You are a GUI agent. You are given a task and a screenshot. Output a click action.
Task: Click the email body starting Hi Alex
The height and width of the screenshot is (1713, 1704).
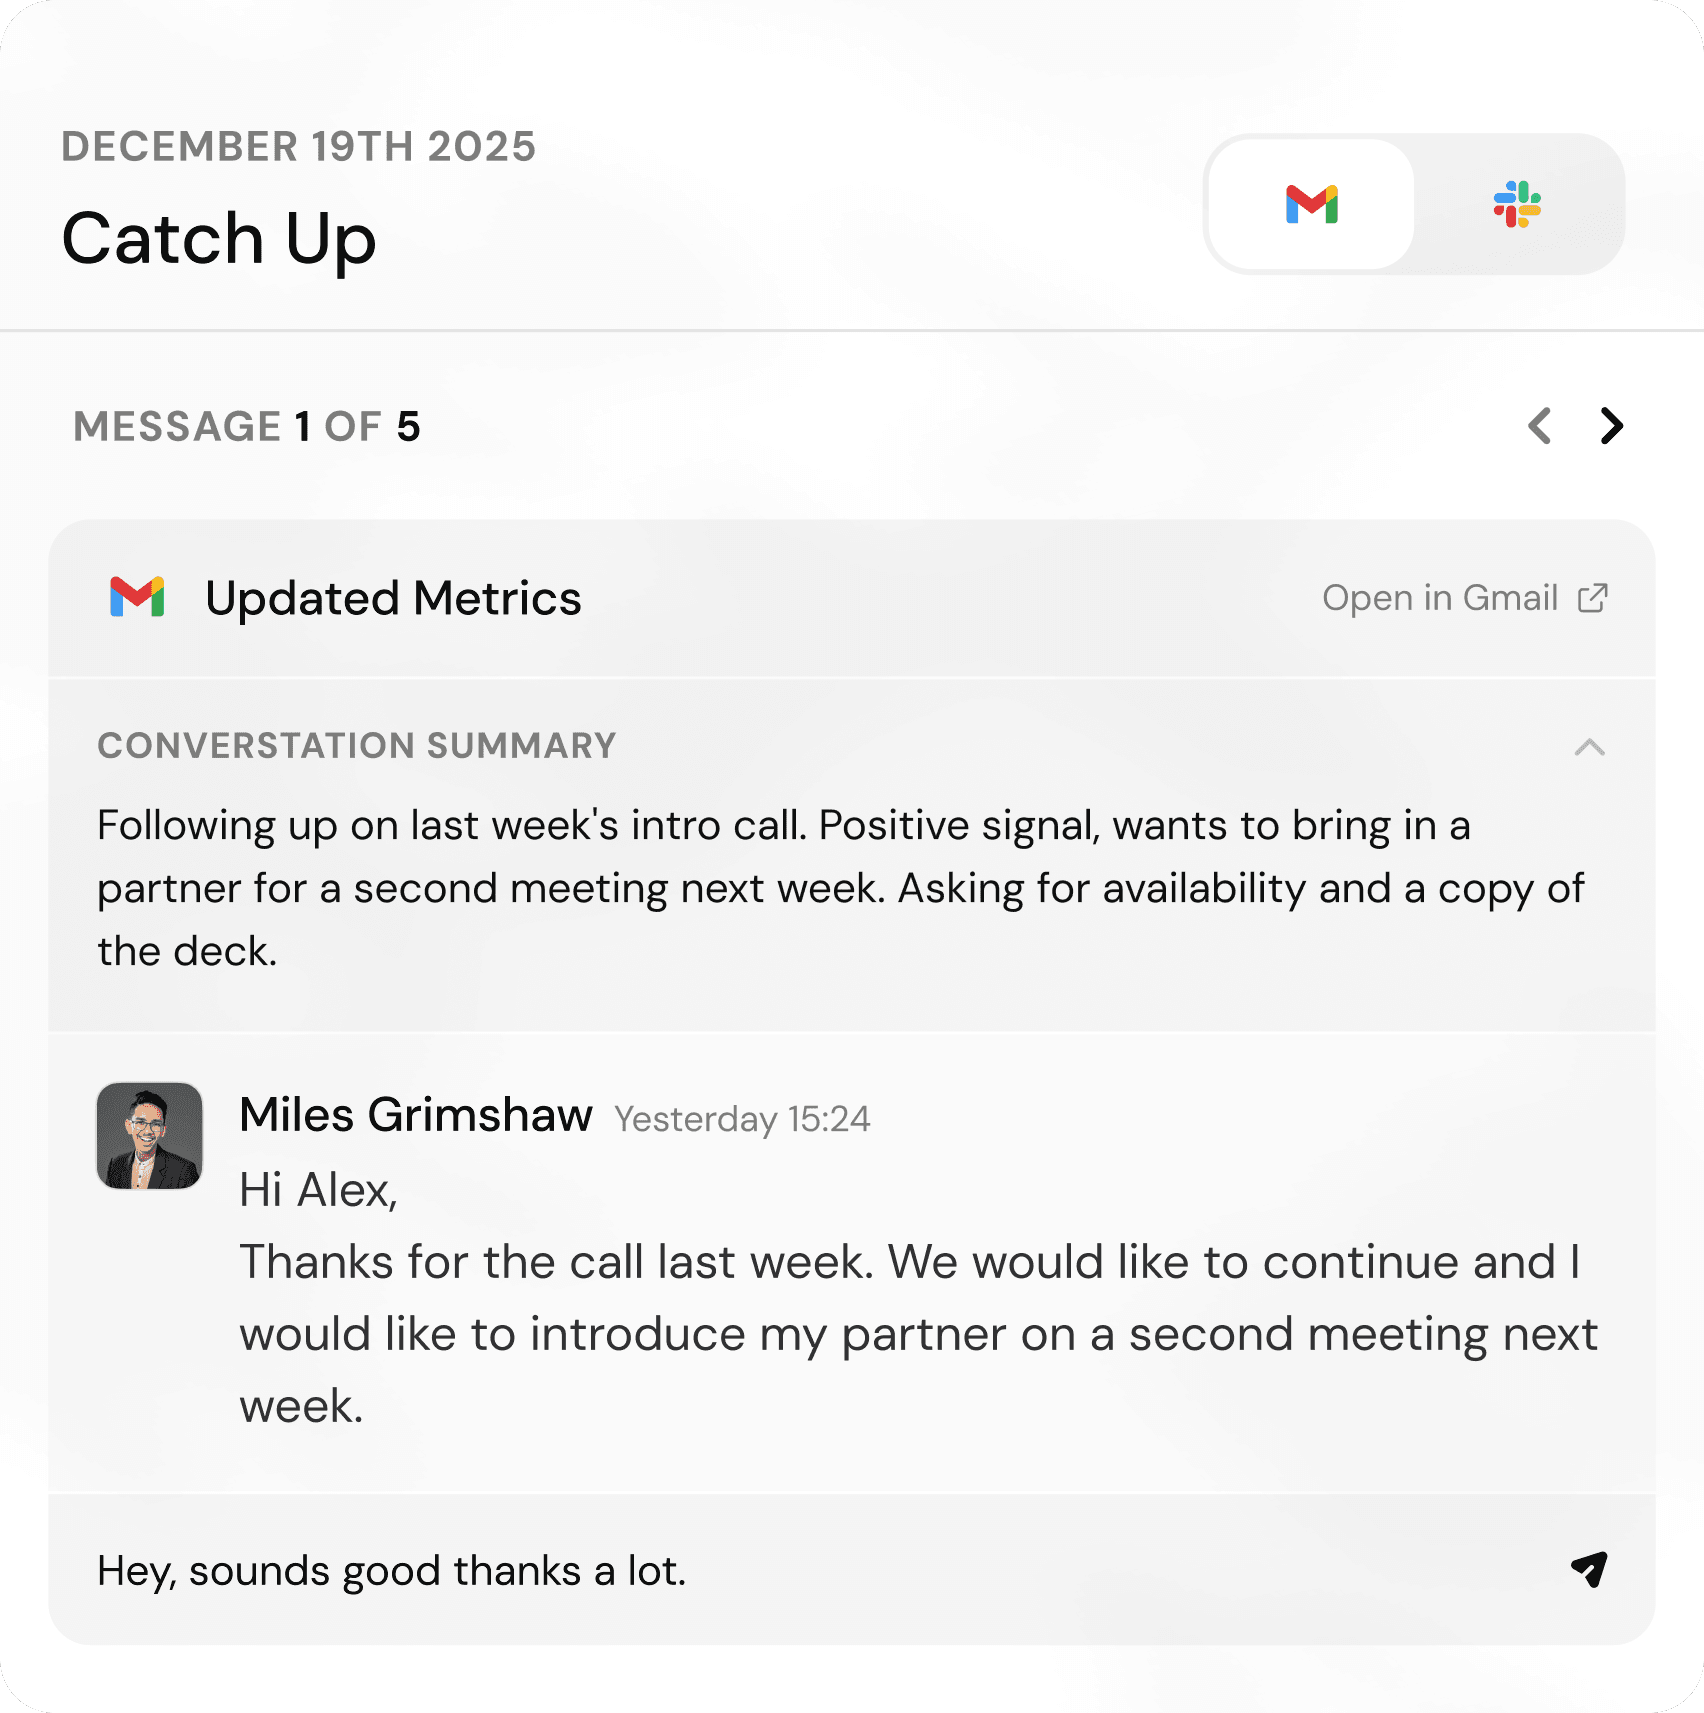(x=917, y=1298)
